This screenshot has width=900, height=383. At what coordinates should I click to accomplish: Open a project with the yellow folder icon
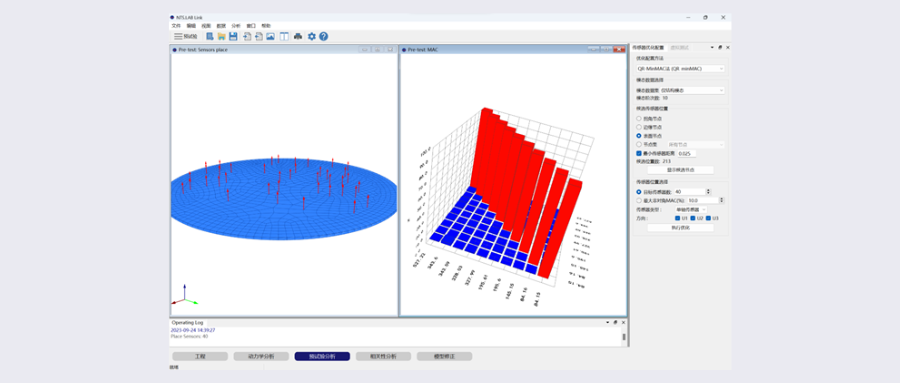222,36
